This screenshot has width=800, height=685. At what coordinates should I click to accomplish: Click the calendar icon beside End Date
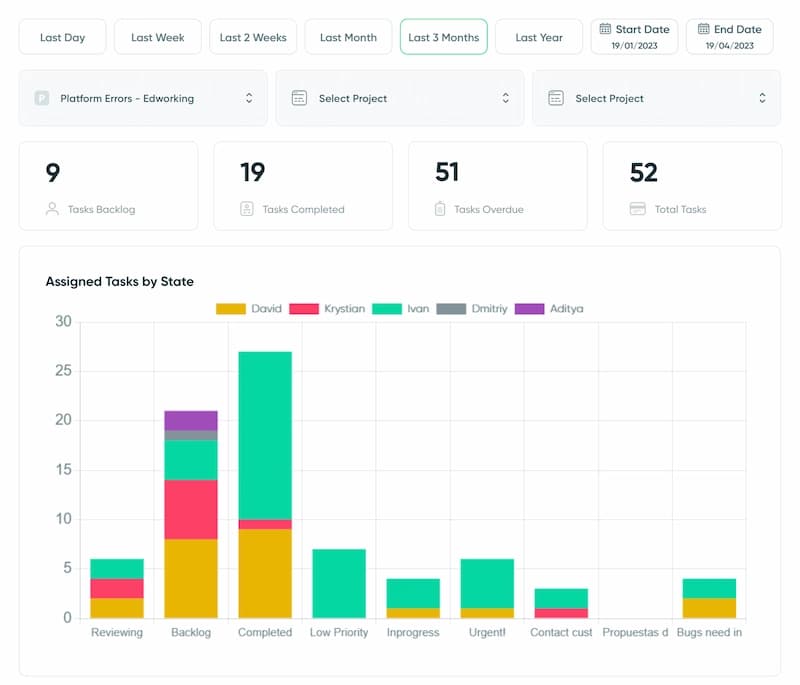click(x=703, y=30)
